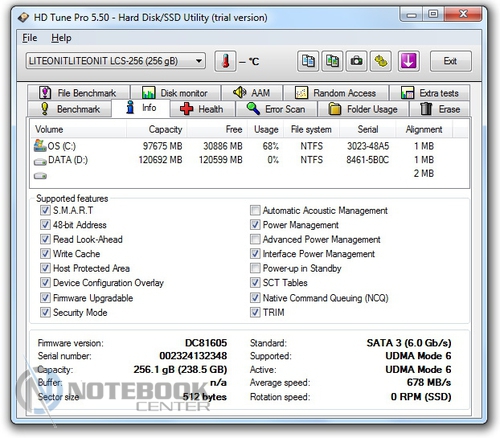Click the serial number 002324132348 value

click(193, 356)
